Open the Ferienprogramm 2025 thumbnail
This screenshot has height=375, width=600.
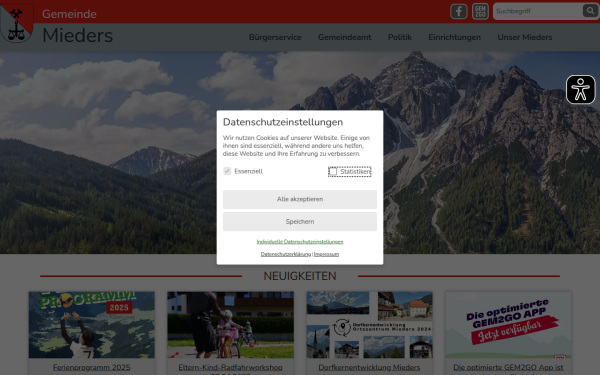pos(92,325)
